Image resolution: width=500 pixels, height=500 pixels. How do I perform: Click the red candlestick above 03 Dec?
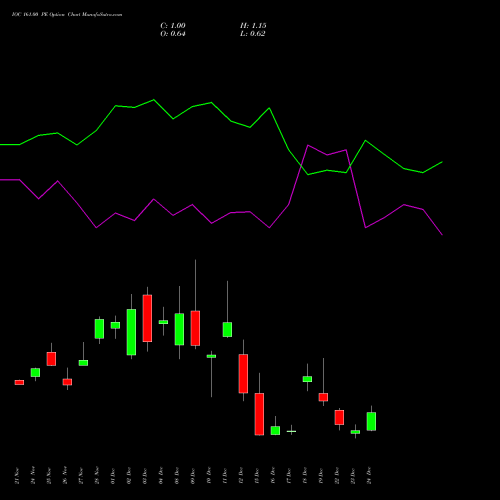147,318
